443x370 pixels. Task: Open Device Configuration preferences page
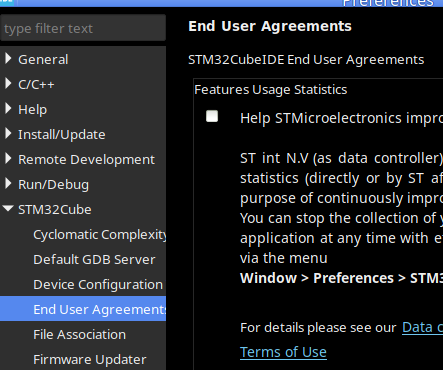click(x=98, y=285)
